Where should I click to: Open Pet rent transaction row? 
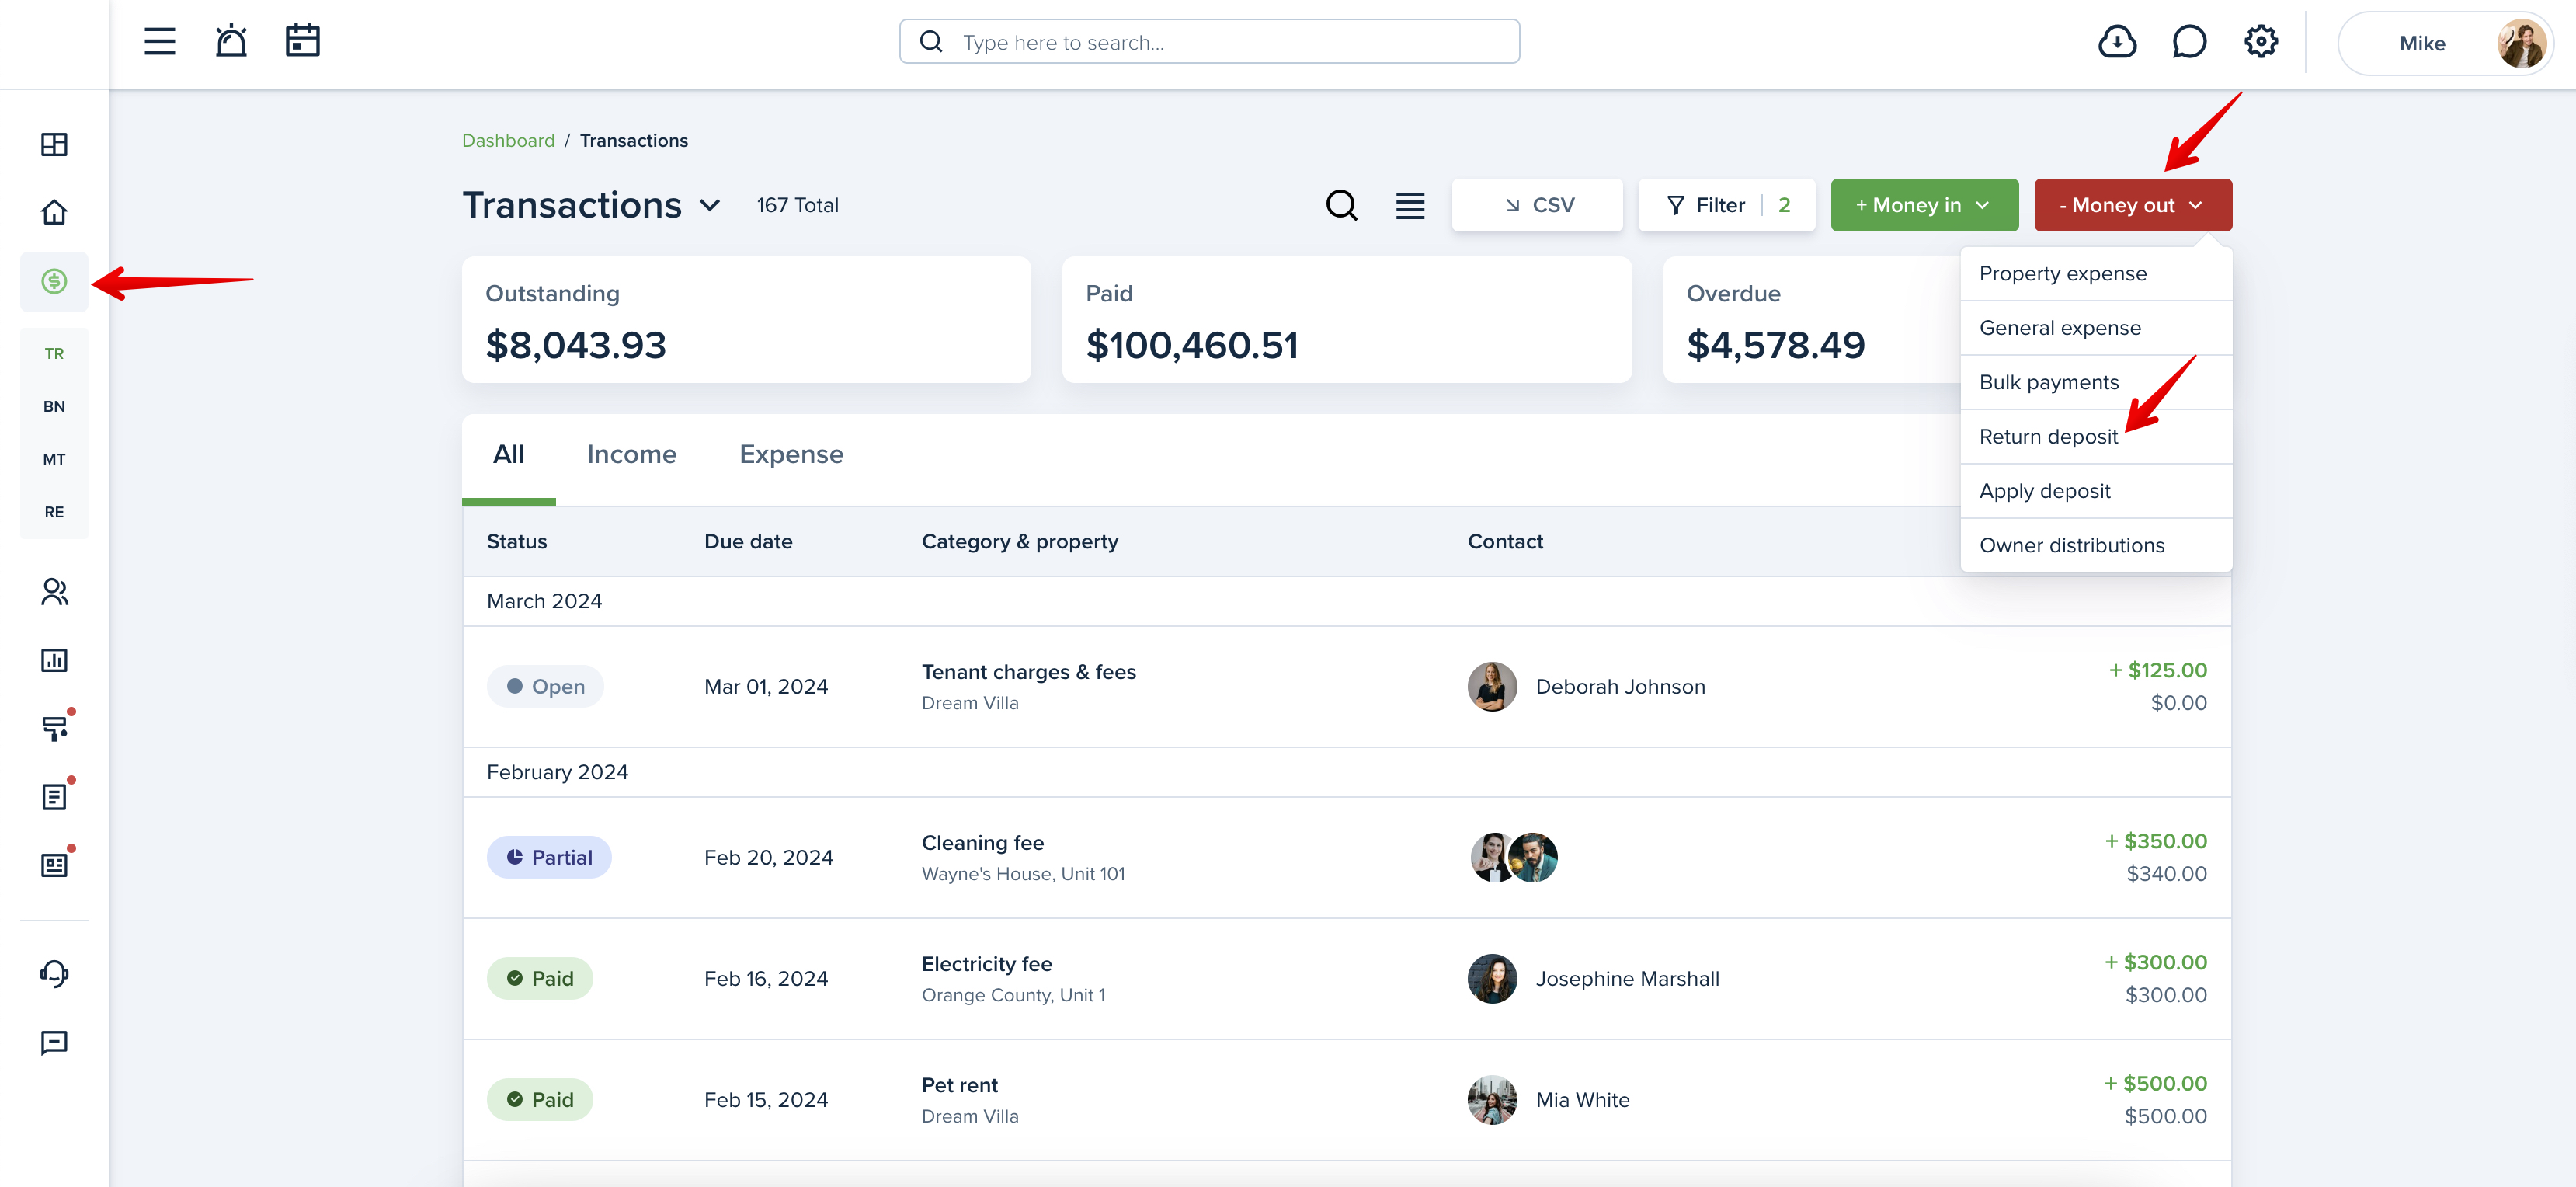point(1346,1100)
